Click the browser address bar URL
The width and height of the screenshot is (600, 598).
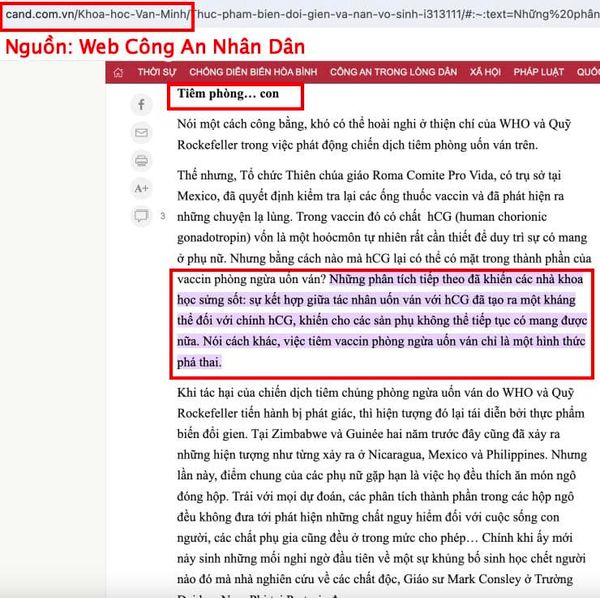(302, 15)
